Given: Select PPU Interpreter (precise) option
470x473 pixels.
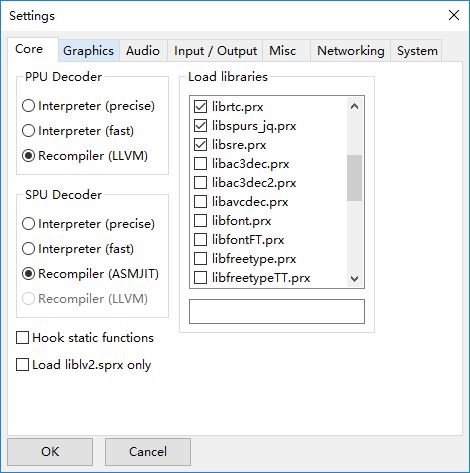Looking at the screenshot, I should pyautogui.click(x=88, y=106).
